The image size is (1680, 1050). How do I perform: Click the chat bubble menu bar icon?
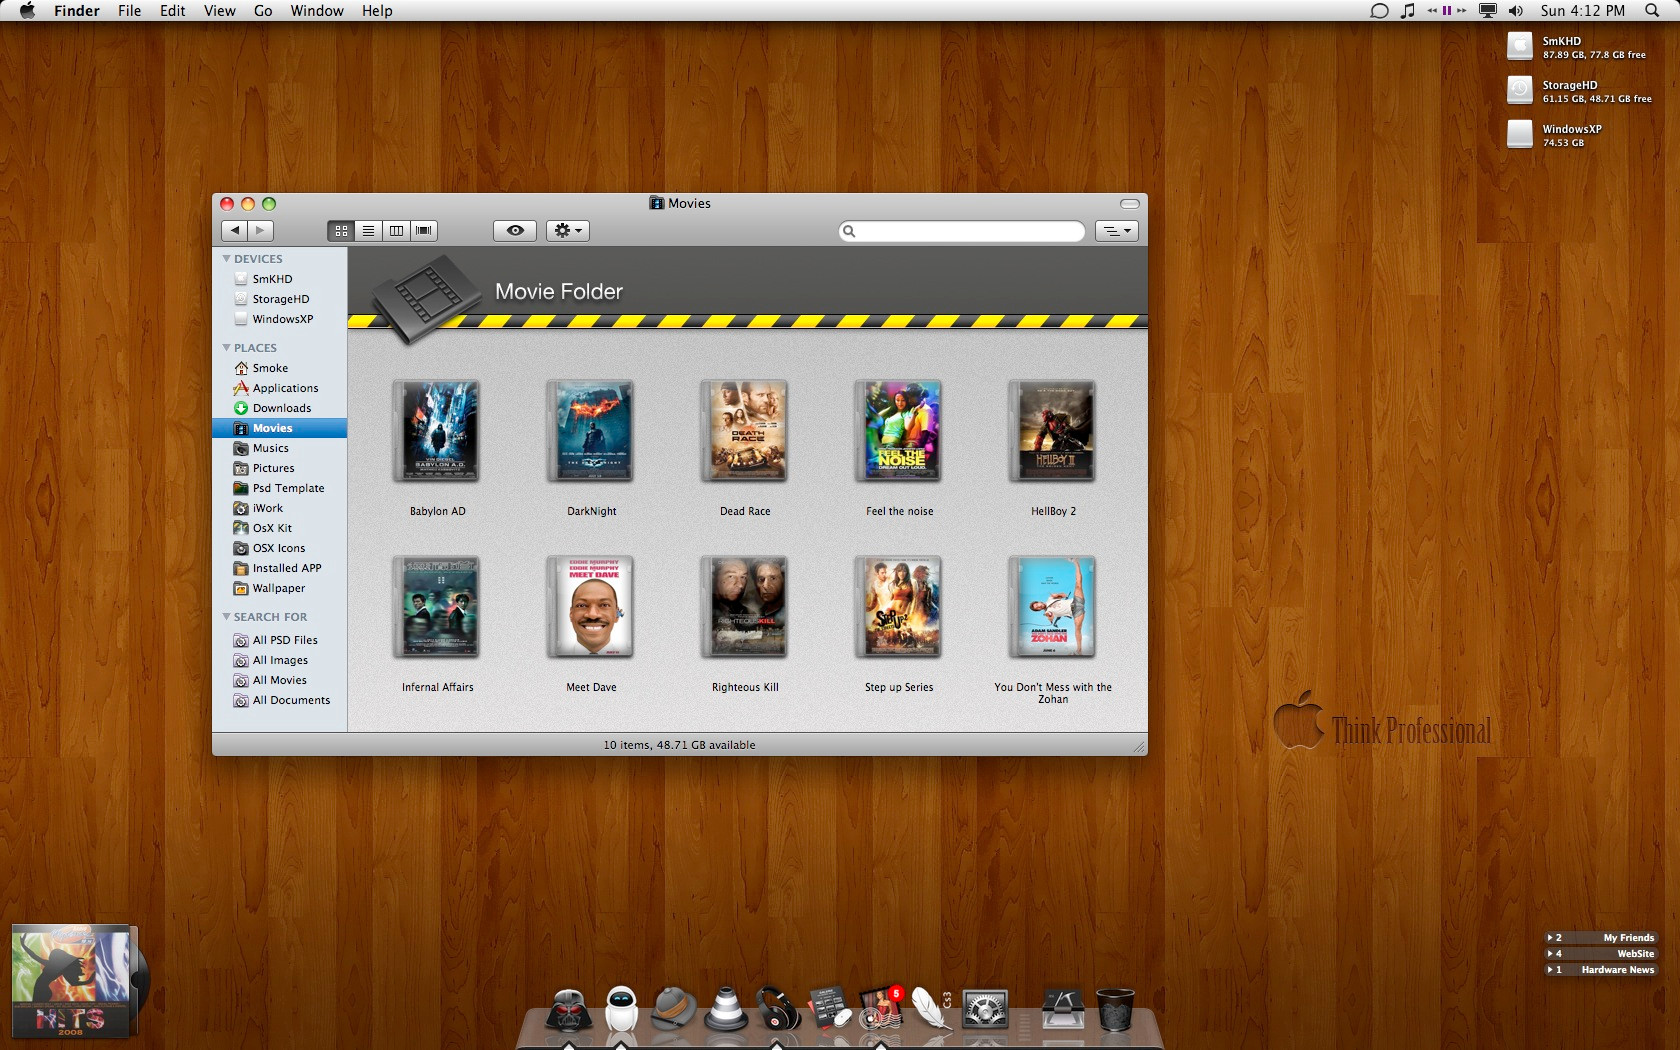pos(1379,11)
